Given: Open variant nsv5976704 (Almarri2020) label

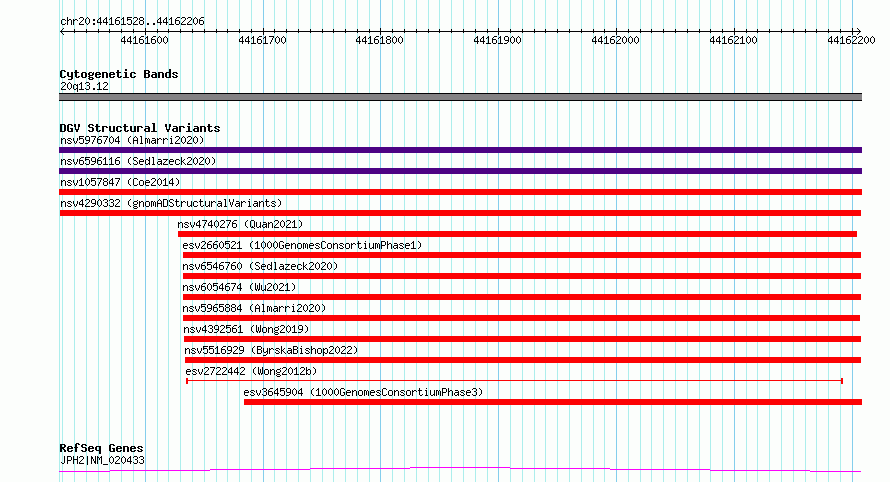Looking at the screenshot, I should click(132, 140).
